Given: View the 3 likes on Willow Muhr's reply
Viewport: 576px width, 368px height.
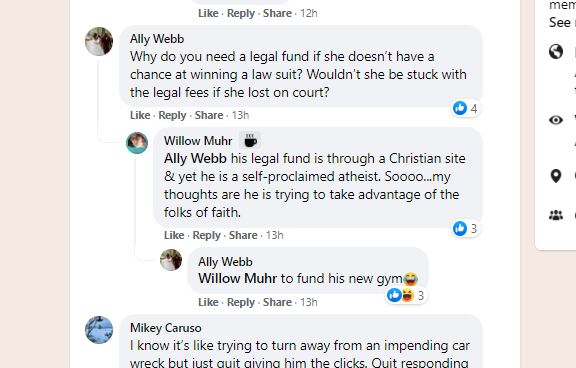Looking at the screenshot, I should 465,228.
